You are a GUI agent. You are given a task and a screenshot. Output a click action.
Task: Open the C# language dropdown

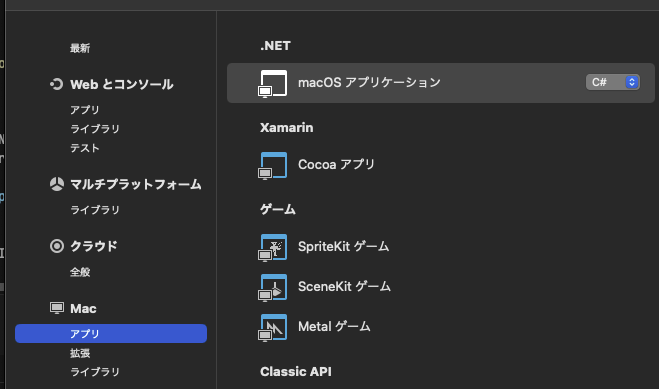tap(613, 82)
